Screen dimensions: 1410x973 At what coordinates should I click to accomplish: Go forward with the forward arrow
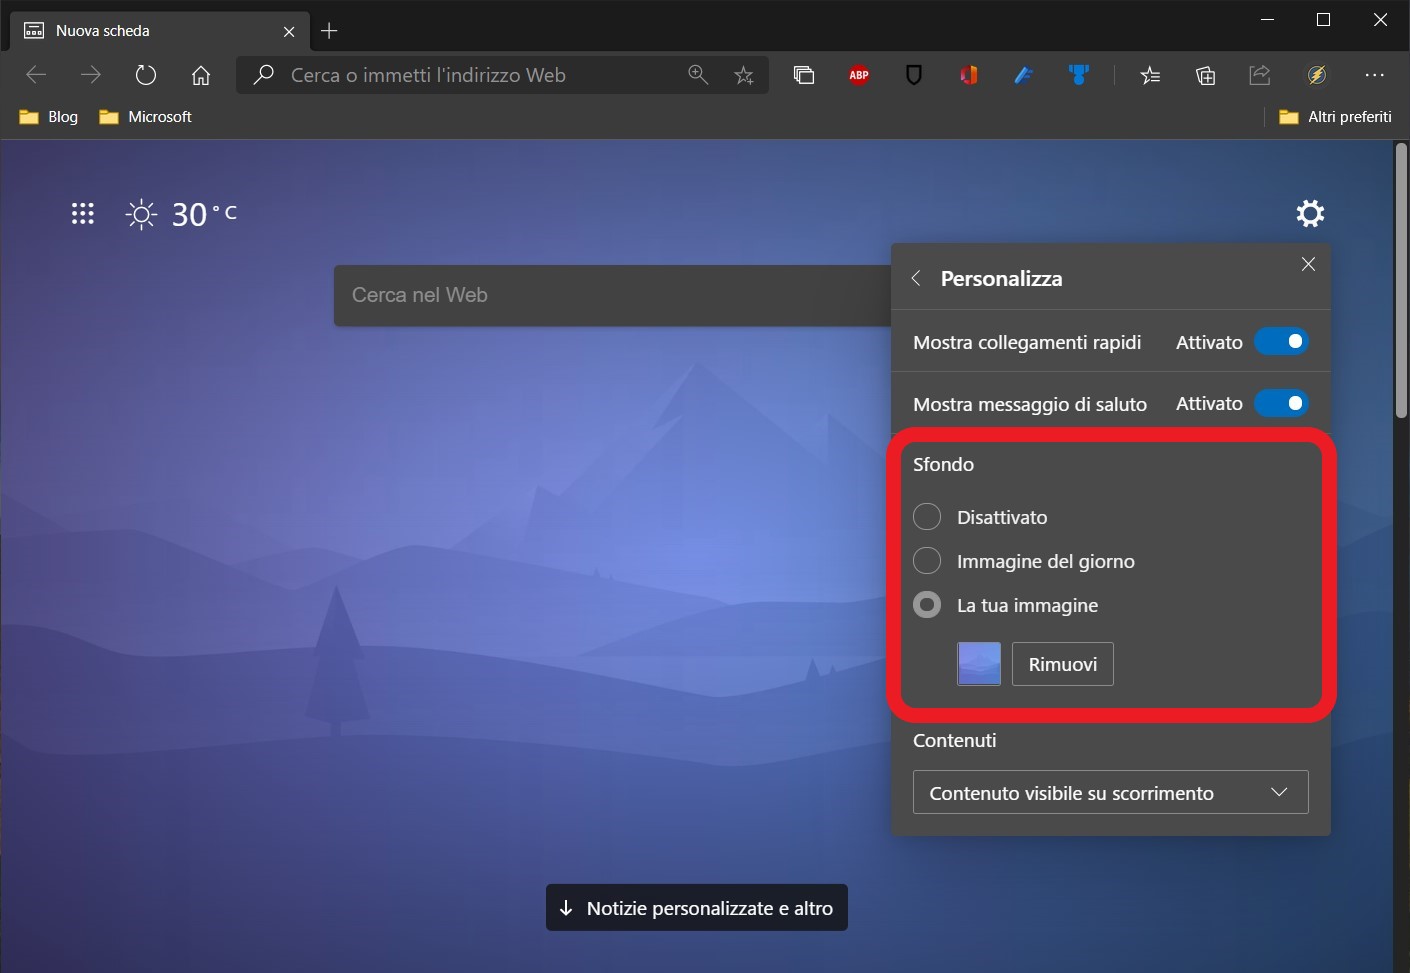[91, 74]
